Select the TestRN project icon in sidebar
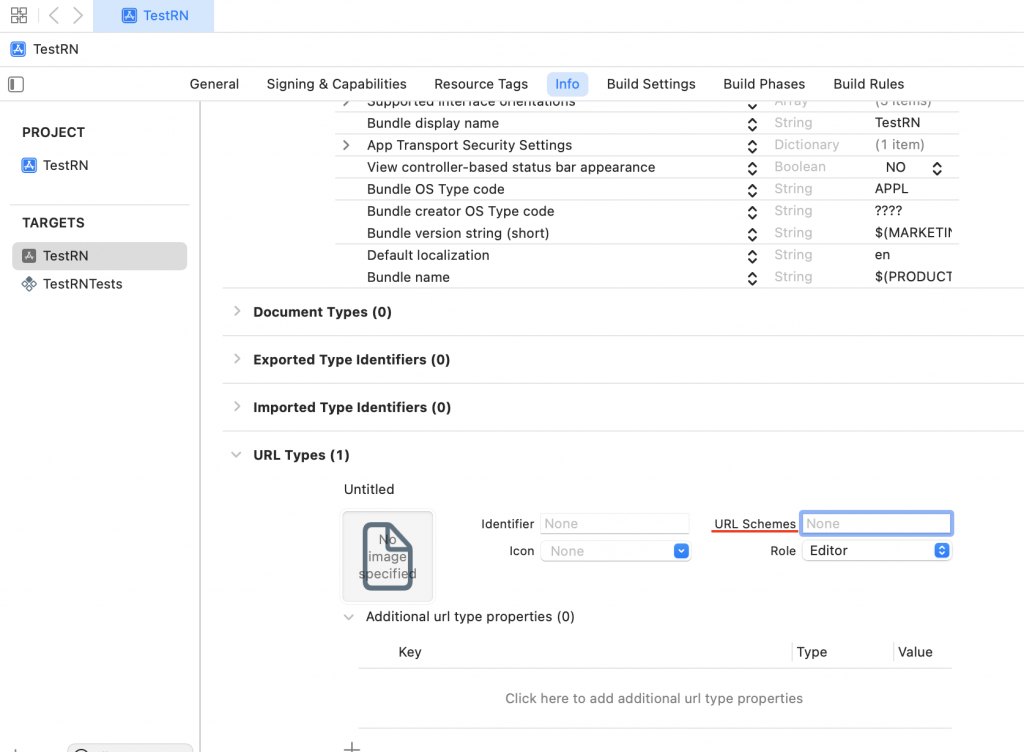The image size is (1024, 752). [29, 165]
